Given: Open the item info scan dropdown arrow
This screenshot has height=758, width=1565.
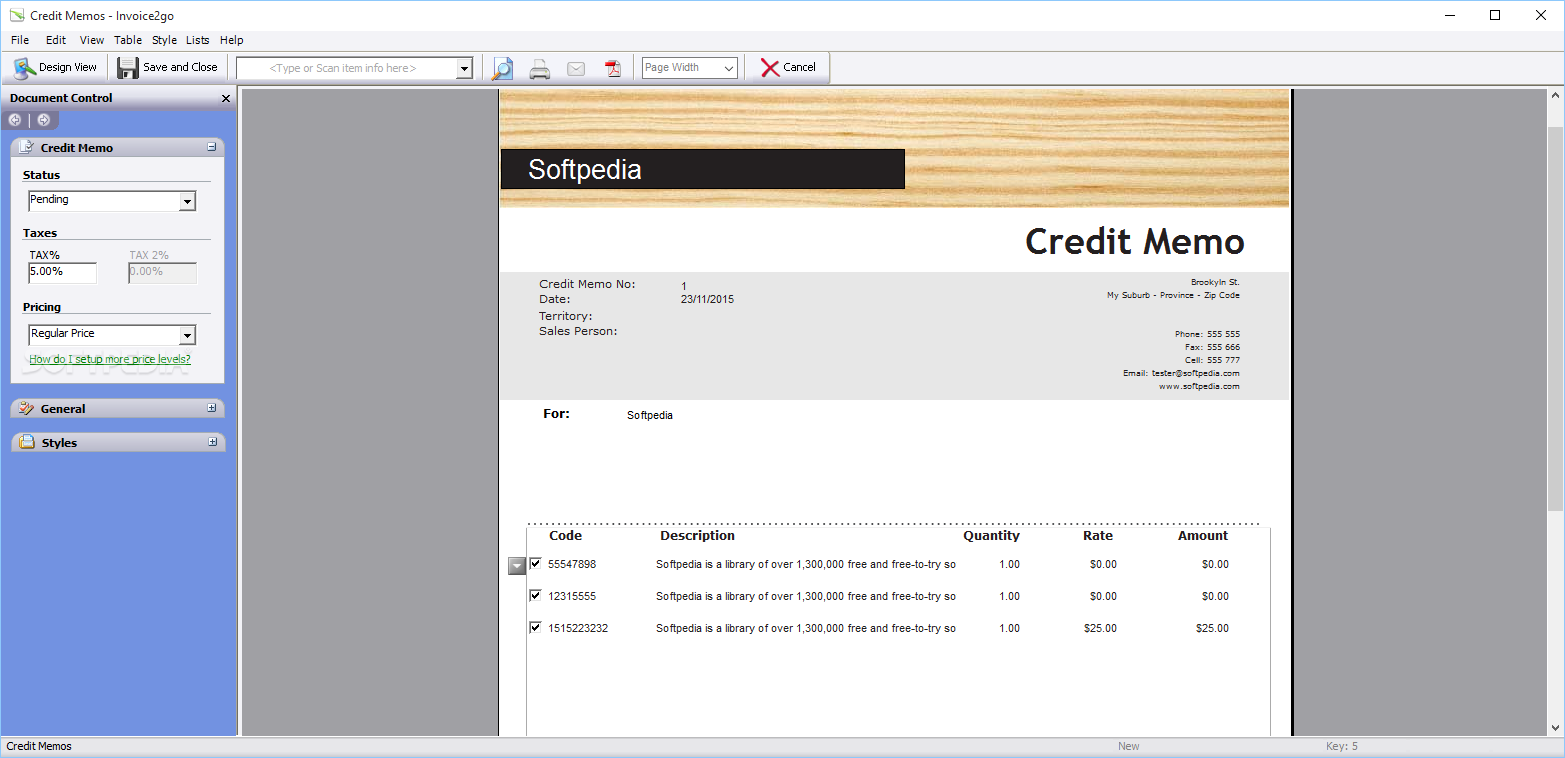Looking at the screenshot, I should pos(464,68).
